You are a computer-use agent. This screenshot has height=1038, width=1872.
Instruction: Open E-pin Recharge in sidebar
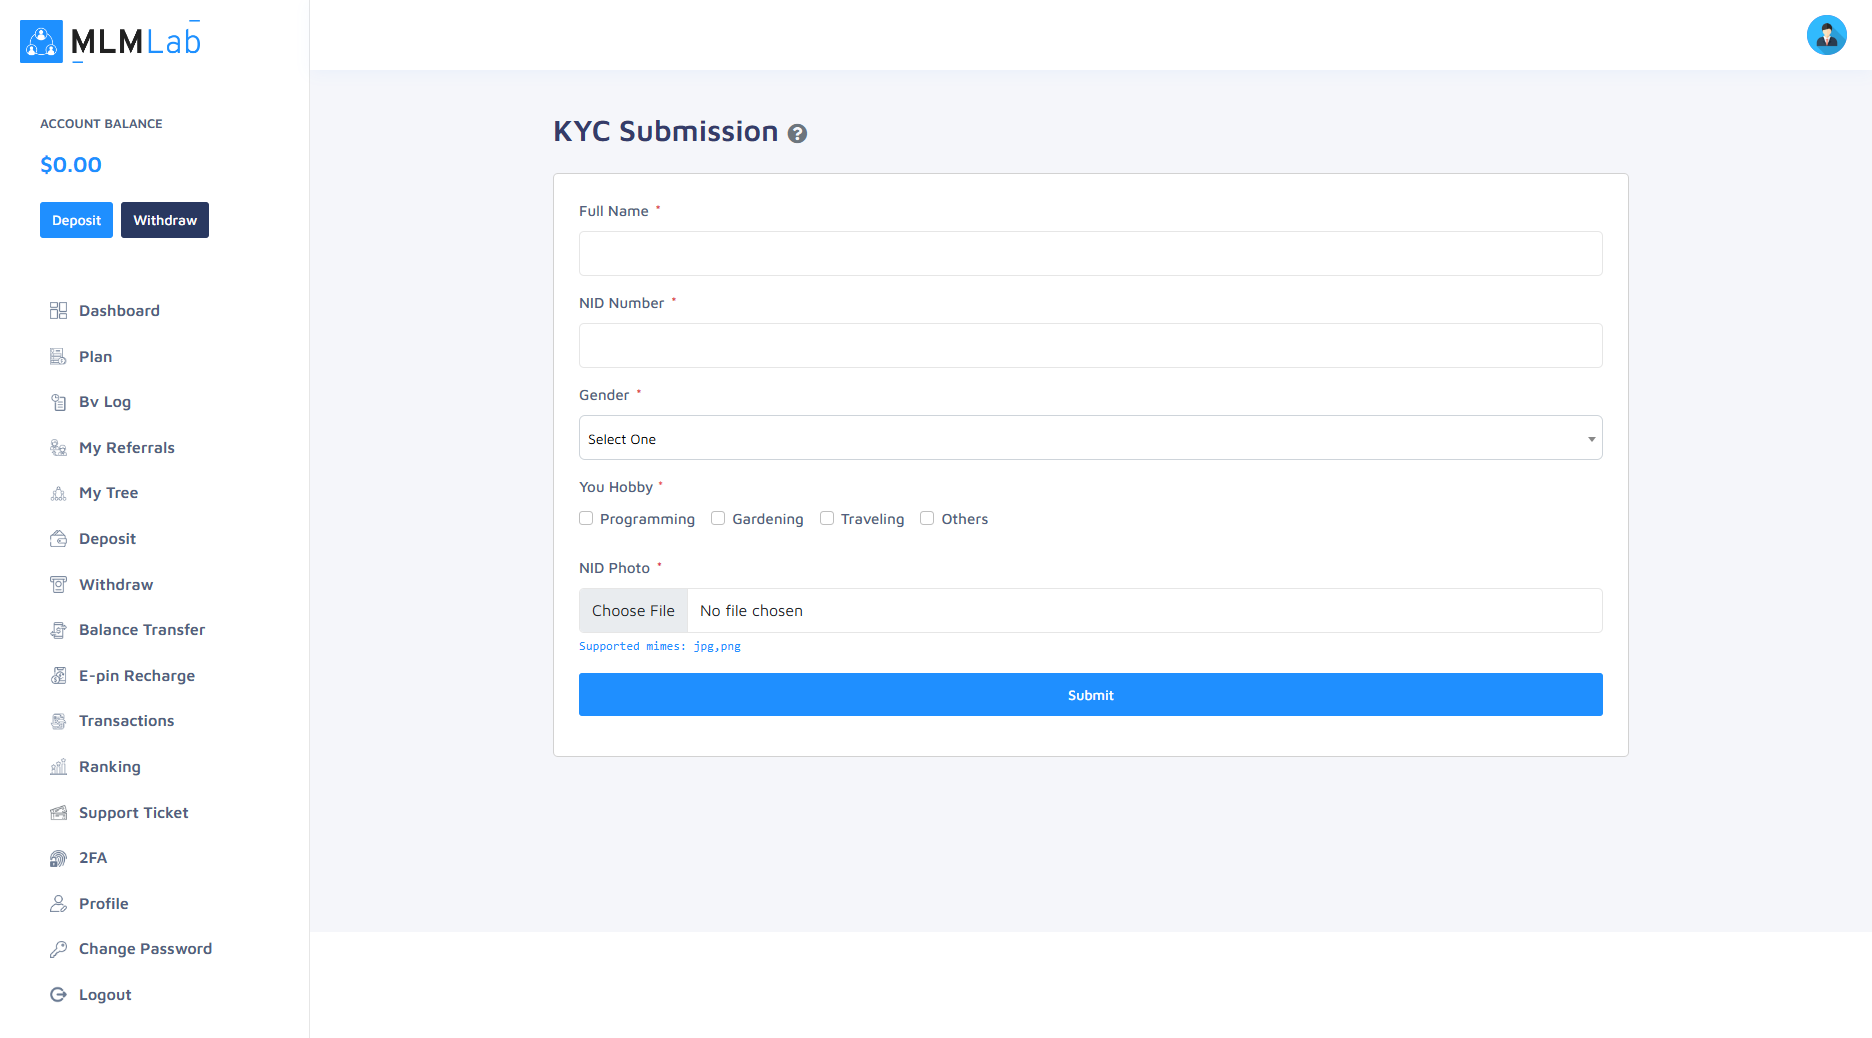[x=136, y=676]
